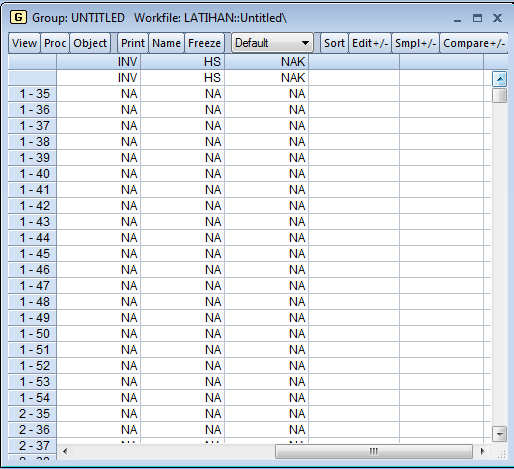Close the Group window
Viewport: 514px width, 469px height.
click(497, 18)
